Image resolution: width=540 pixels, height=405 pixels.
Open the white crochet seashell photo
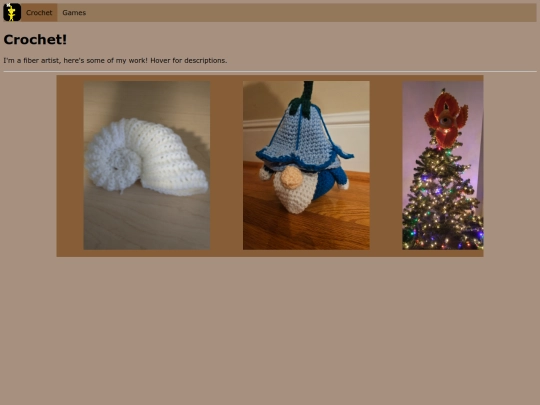click(x=147, y=165)
